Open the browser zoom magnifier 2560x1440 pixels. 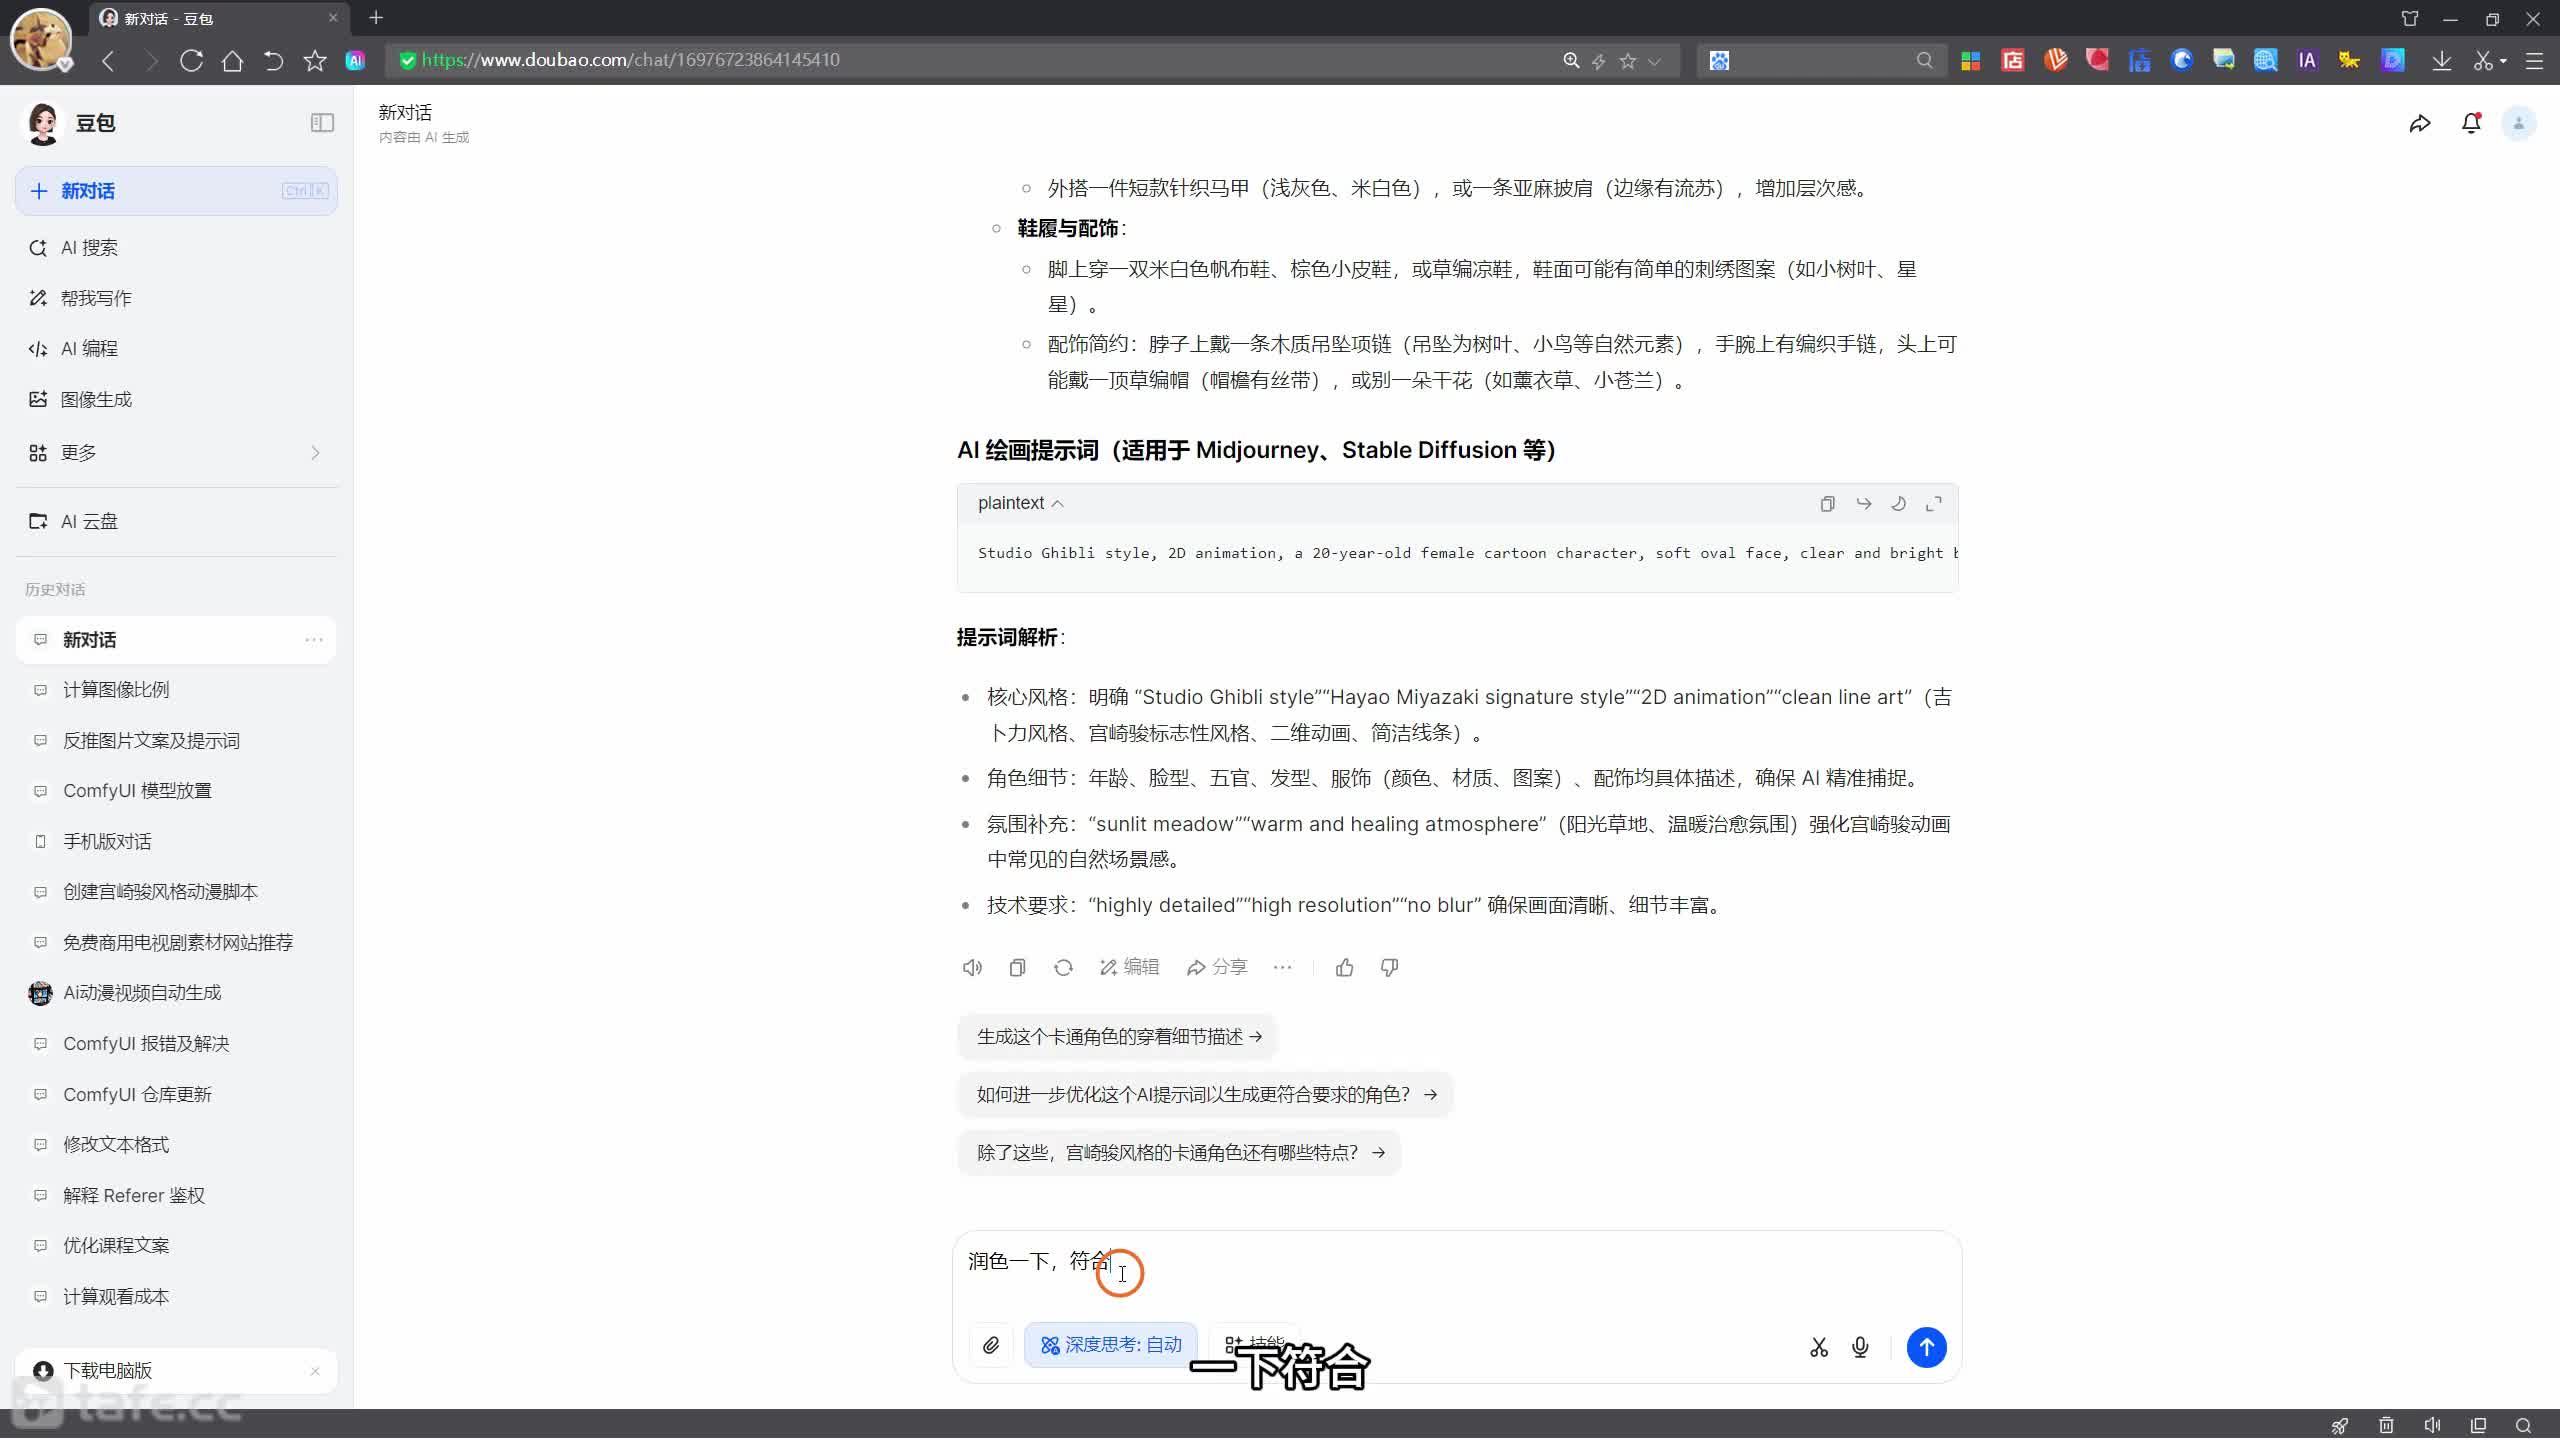pos(1571,61)
